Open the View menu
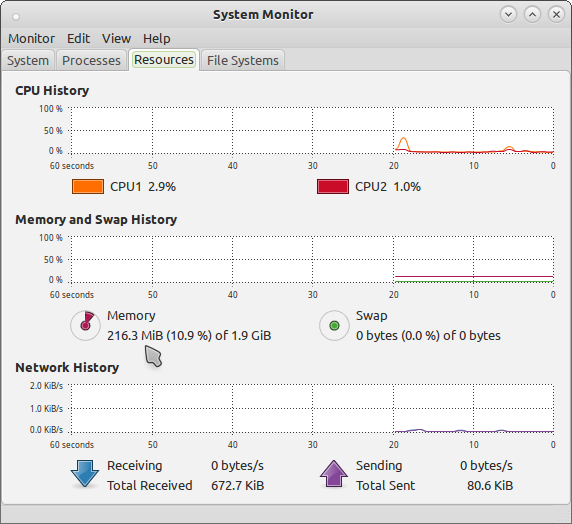572x524 pixels. tap(116, 38)
